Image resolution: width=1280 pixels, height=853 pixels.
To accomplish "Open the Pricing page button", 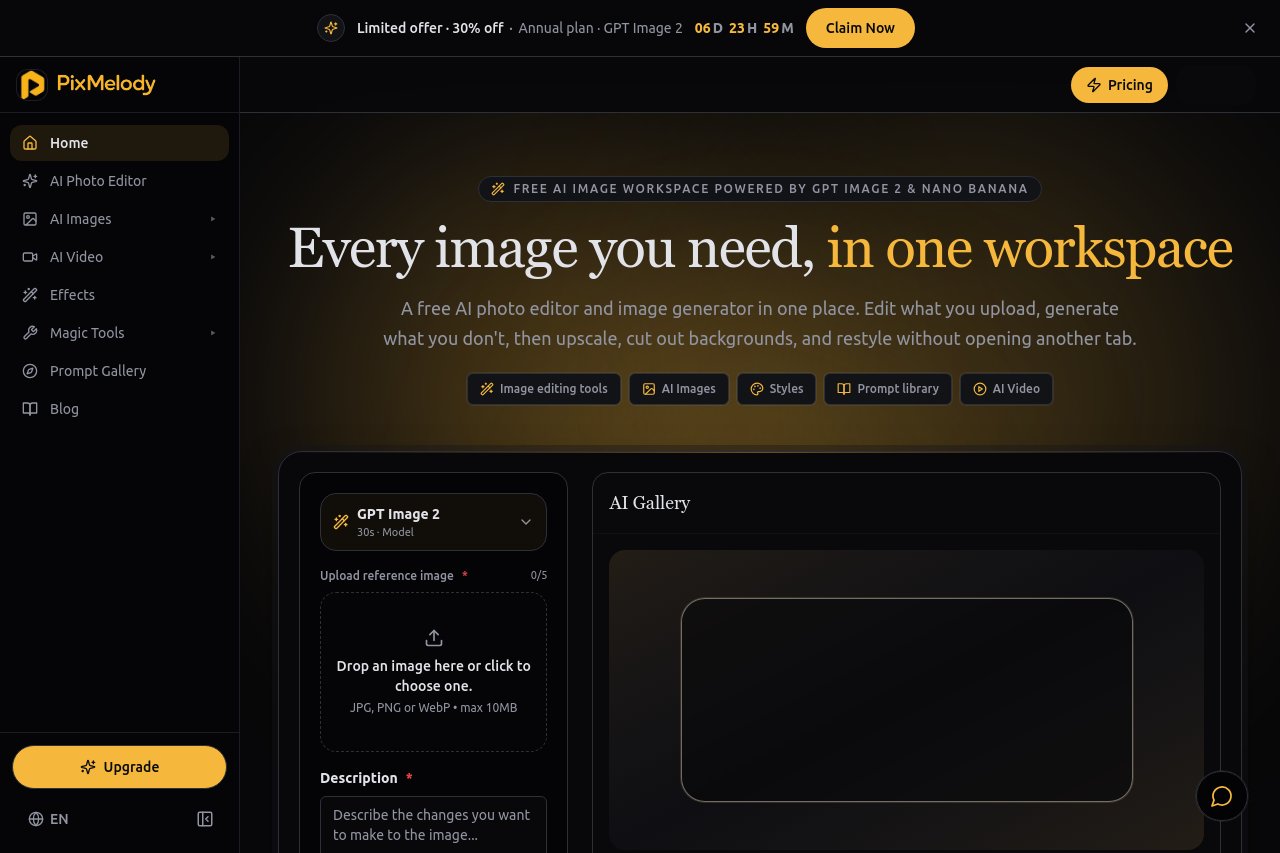I will click(1119, 85).
